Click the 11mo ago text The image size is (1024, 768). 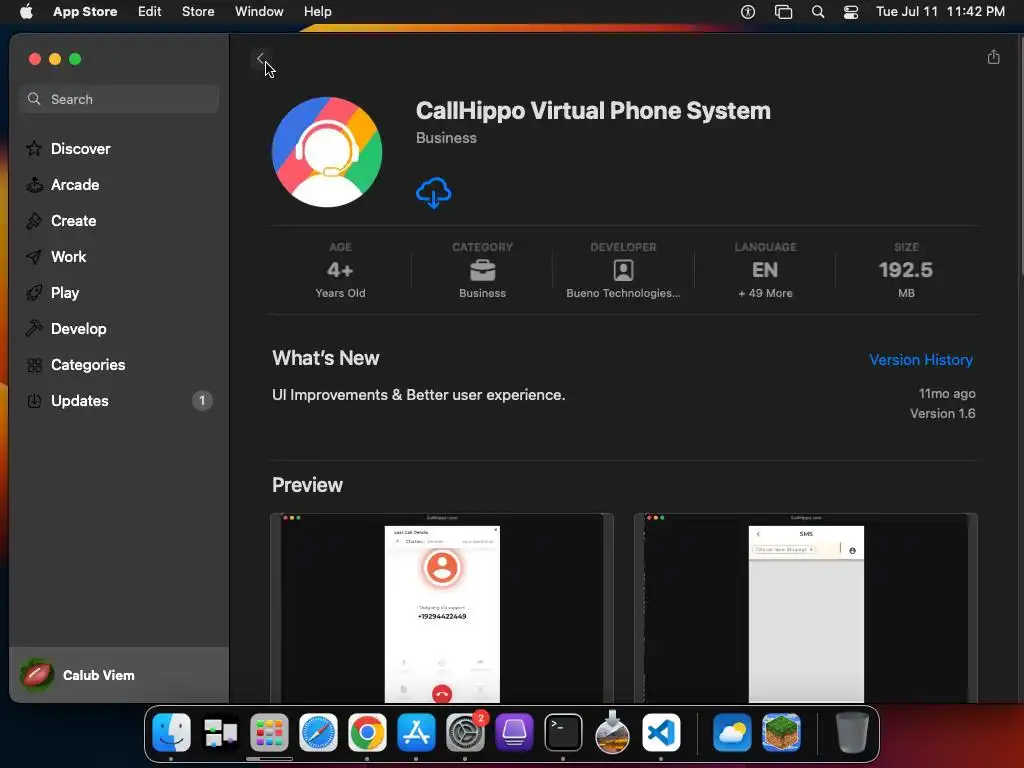(947, 393)
